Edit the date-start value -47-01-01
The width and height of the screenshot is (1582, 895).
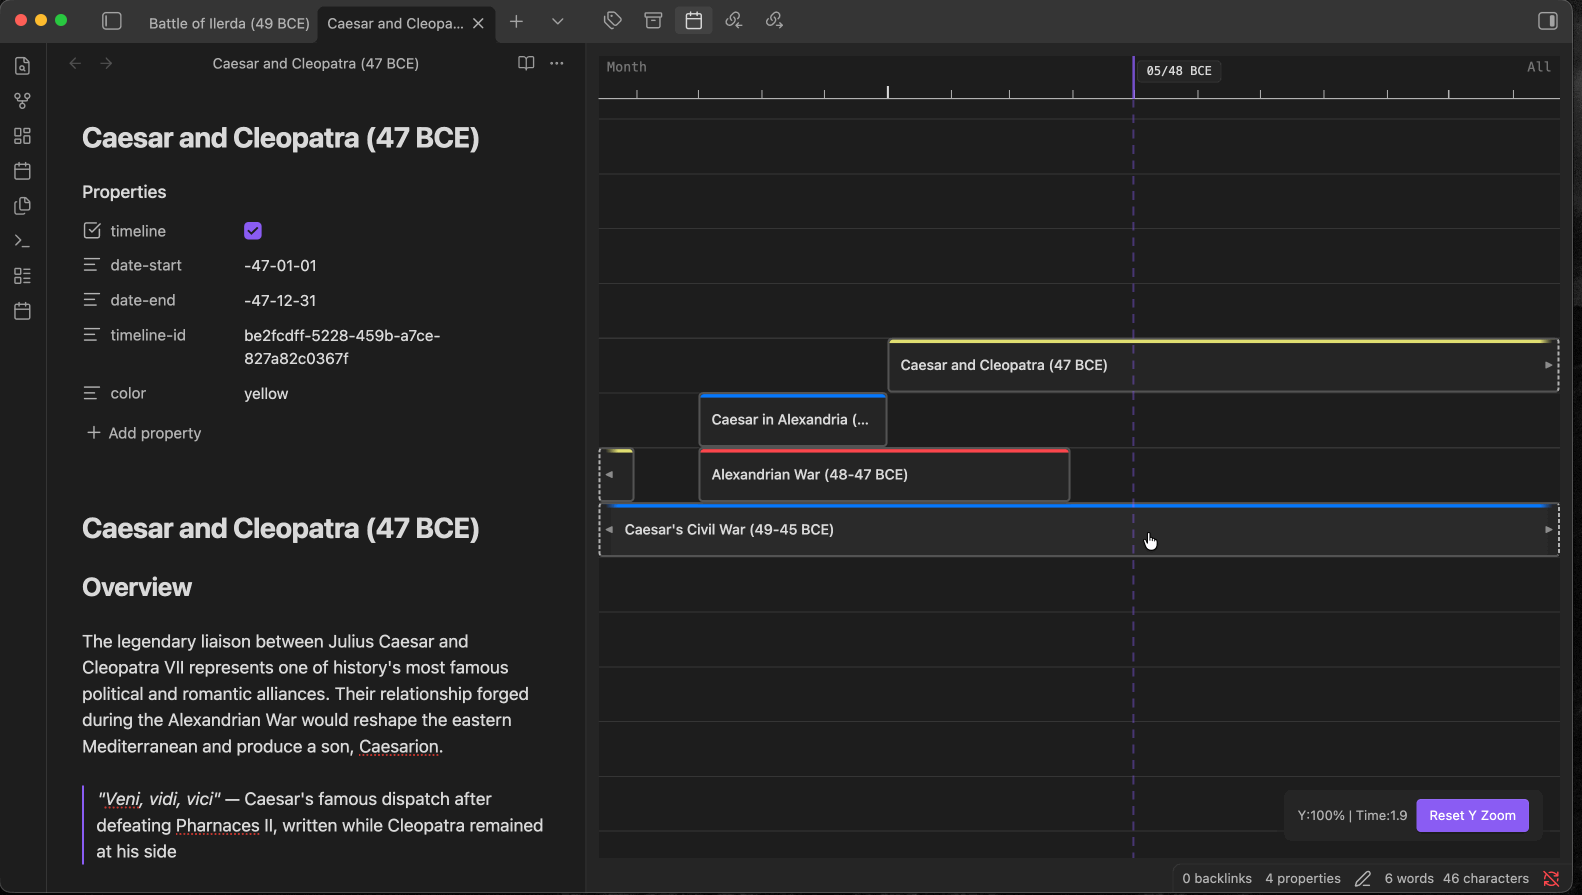coord(280,265)
